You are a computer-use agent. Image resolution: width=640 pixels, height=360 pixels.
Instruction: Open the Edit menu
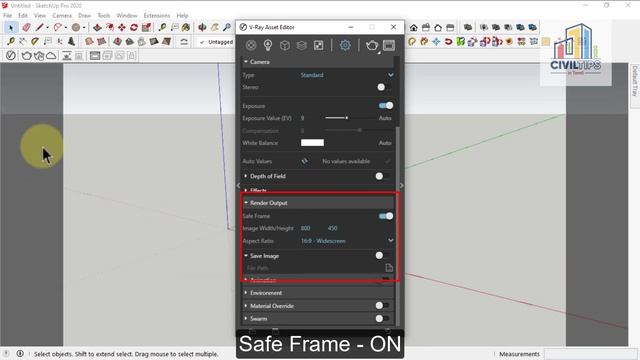point(23,16)
